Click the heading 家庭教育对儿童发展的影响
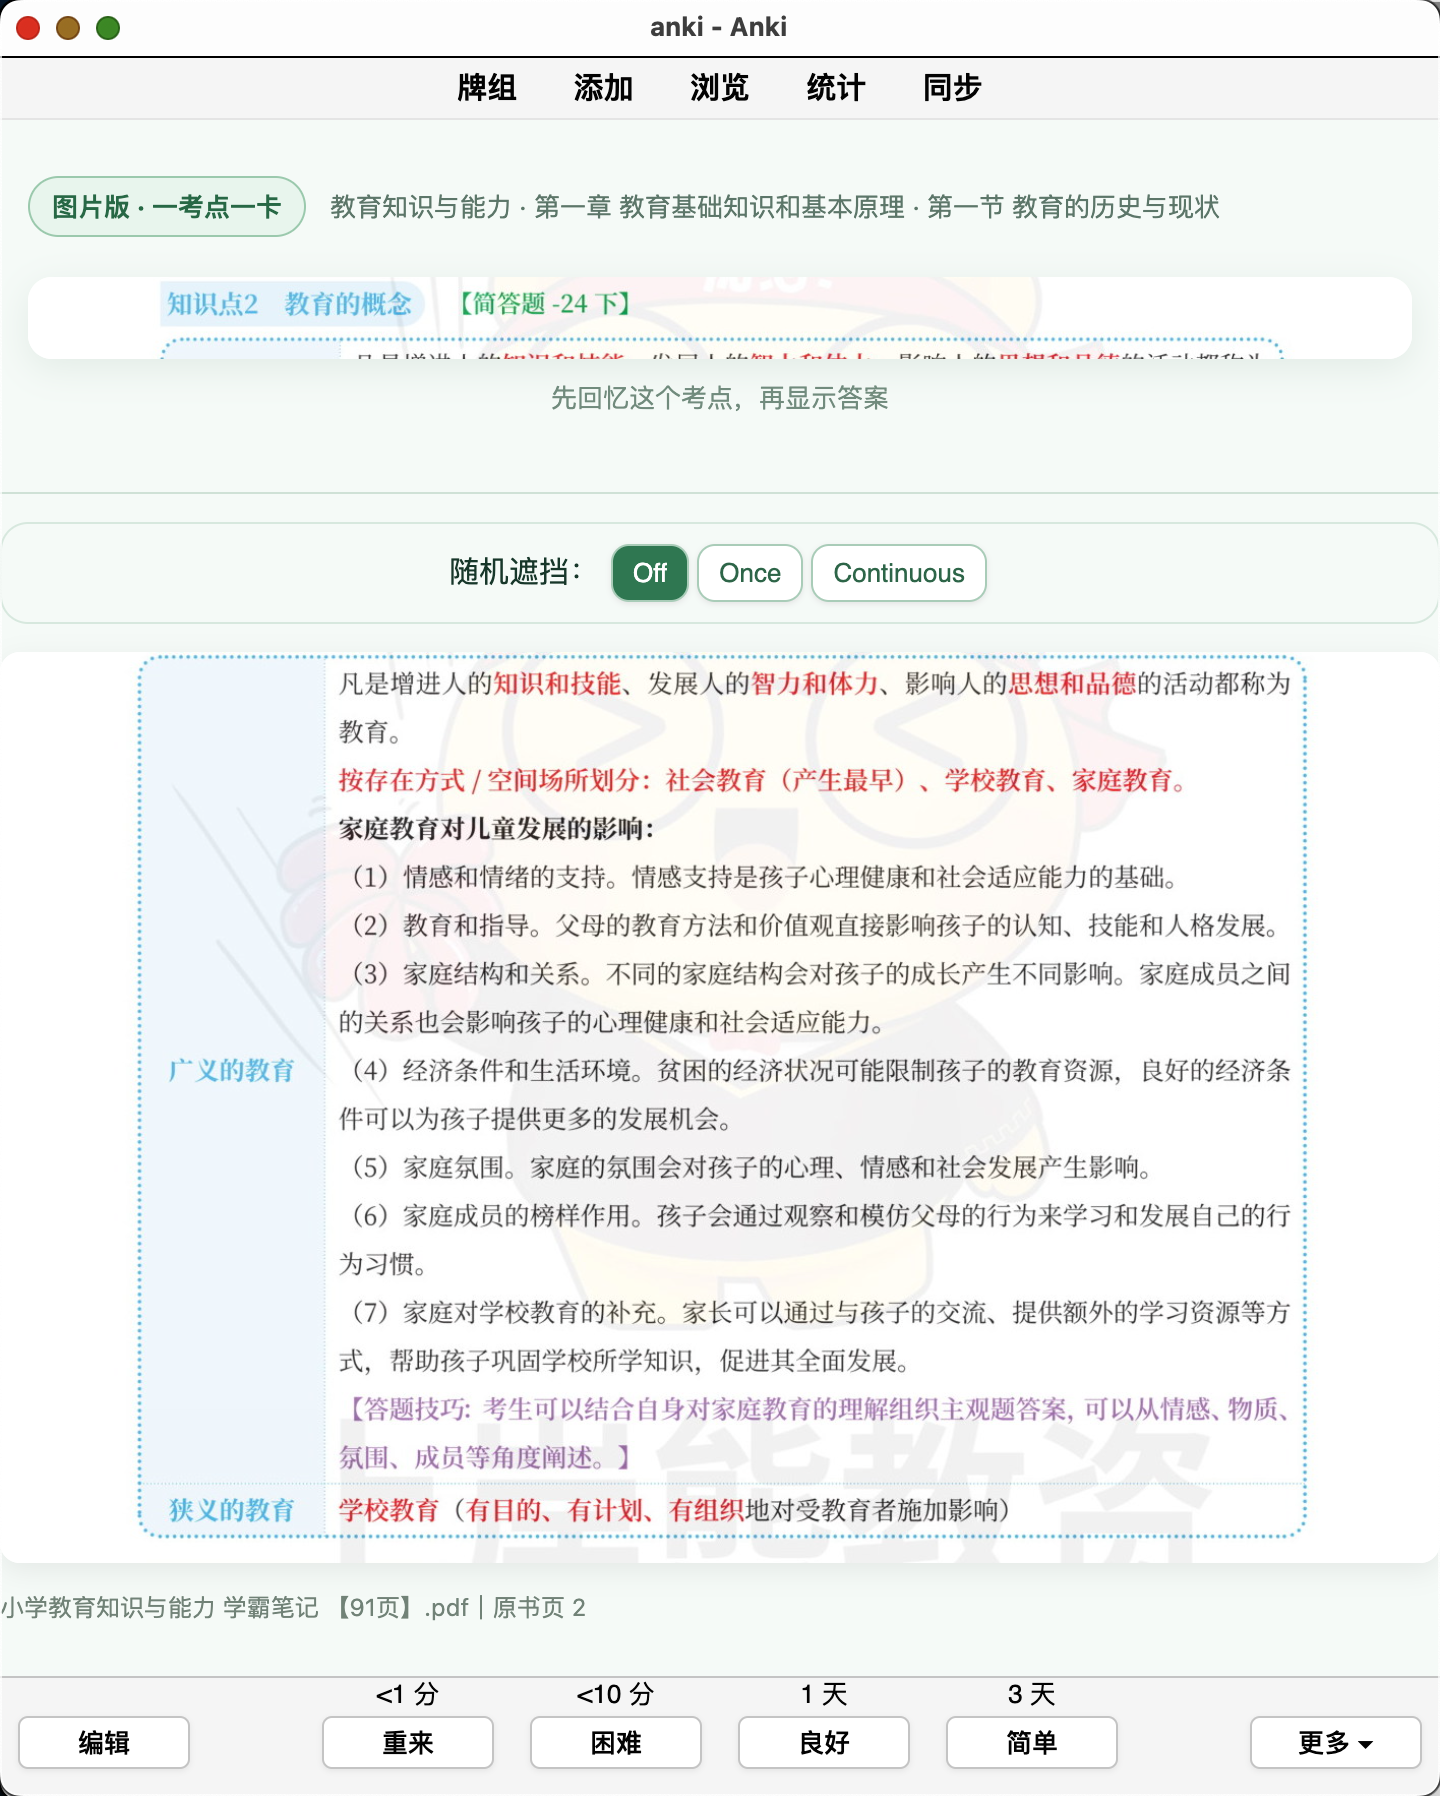The image size is (1440, 1796). tap(497, 828)
